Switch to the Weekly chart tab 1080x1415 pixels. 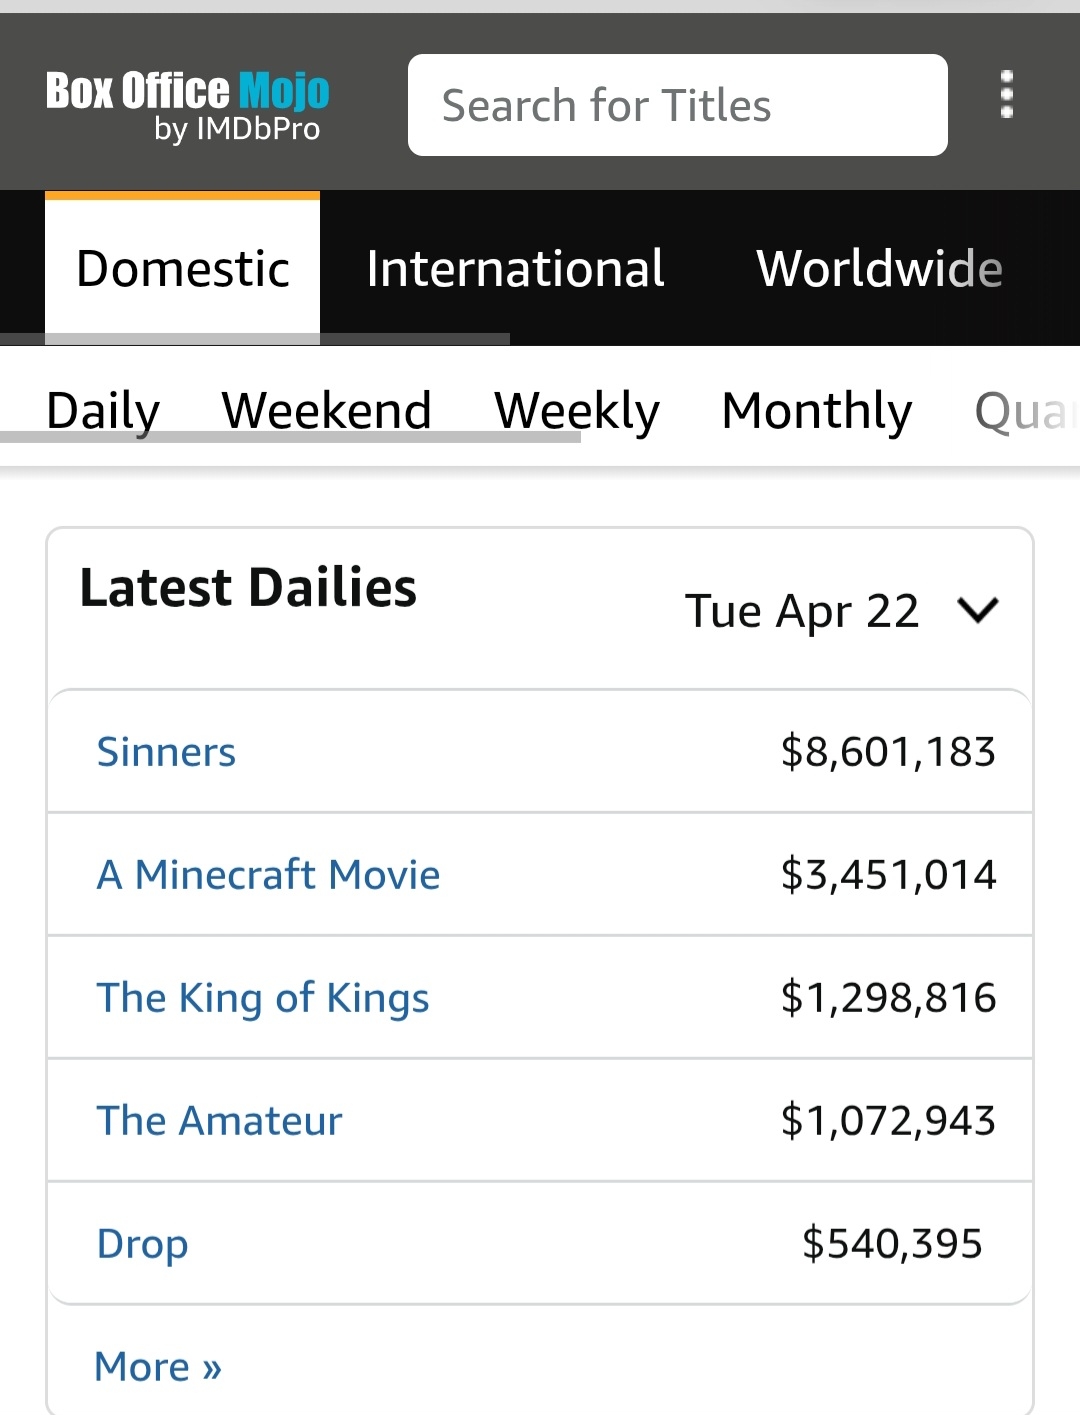[x=577, y=410]
